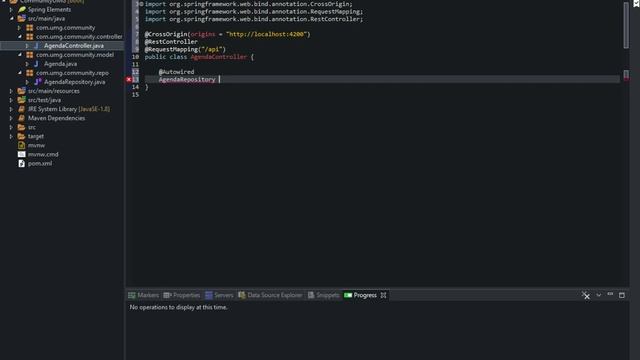This screenshot has height=360, width=640.
Task: Click the editor vertical scrollbar thumb
Action: point(626,25)
